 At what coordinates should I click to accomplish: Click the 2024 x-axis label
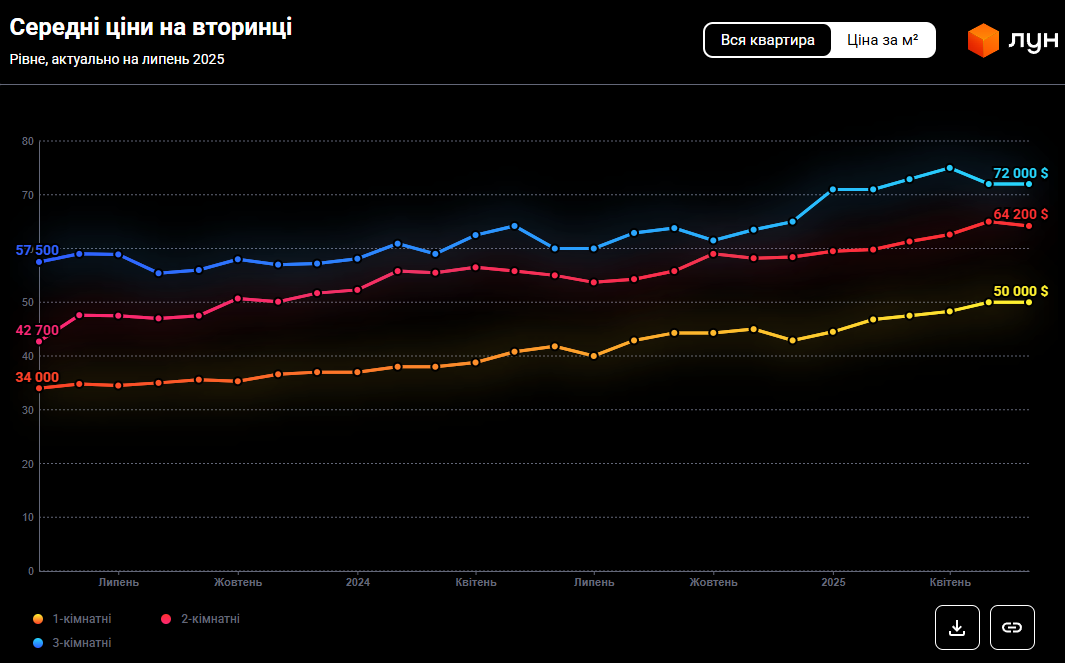coord(358,582)
